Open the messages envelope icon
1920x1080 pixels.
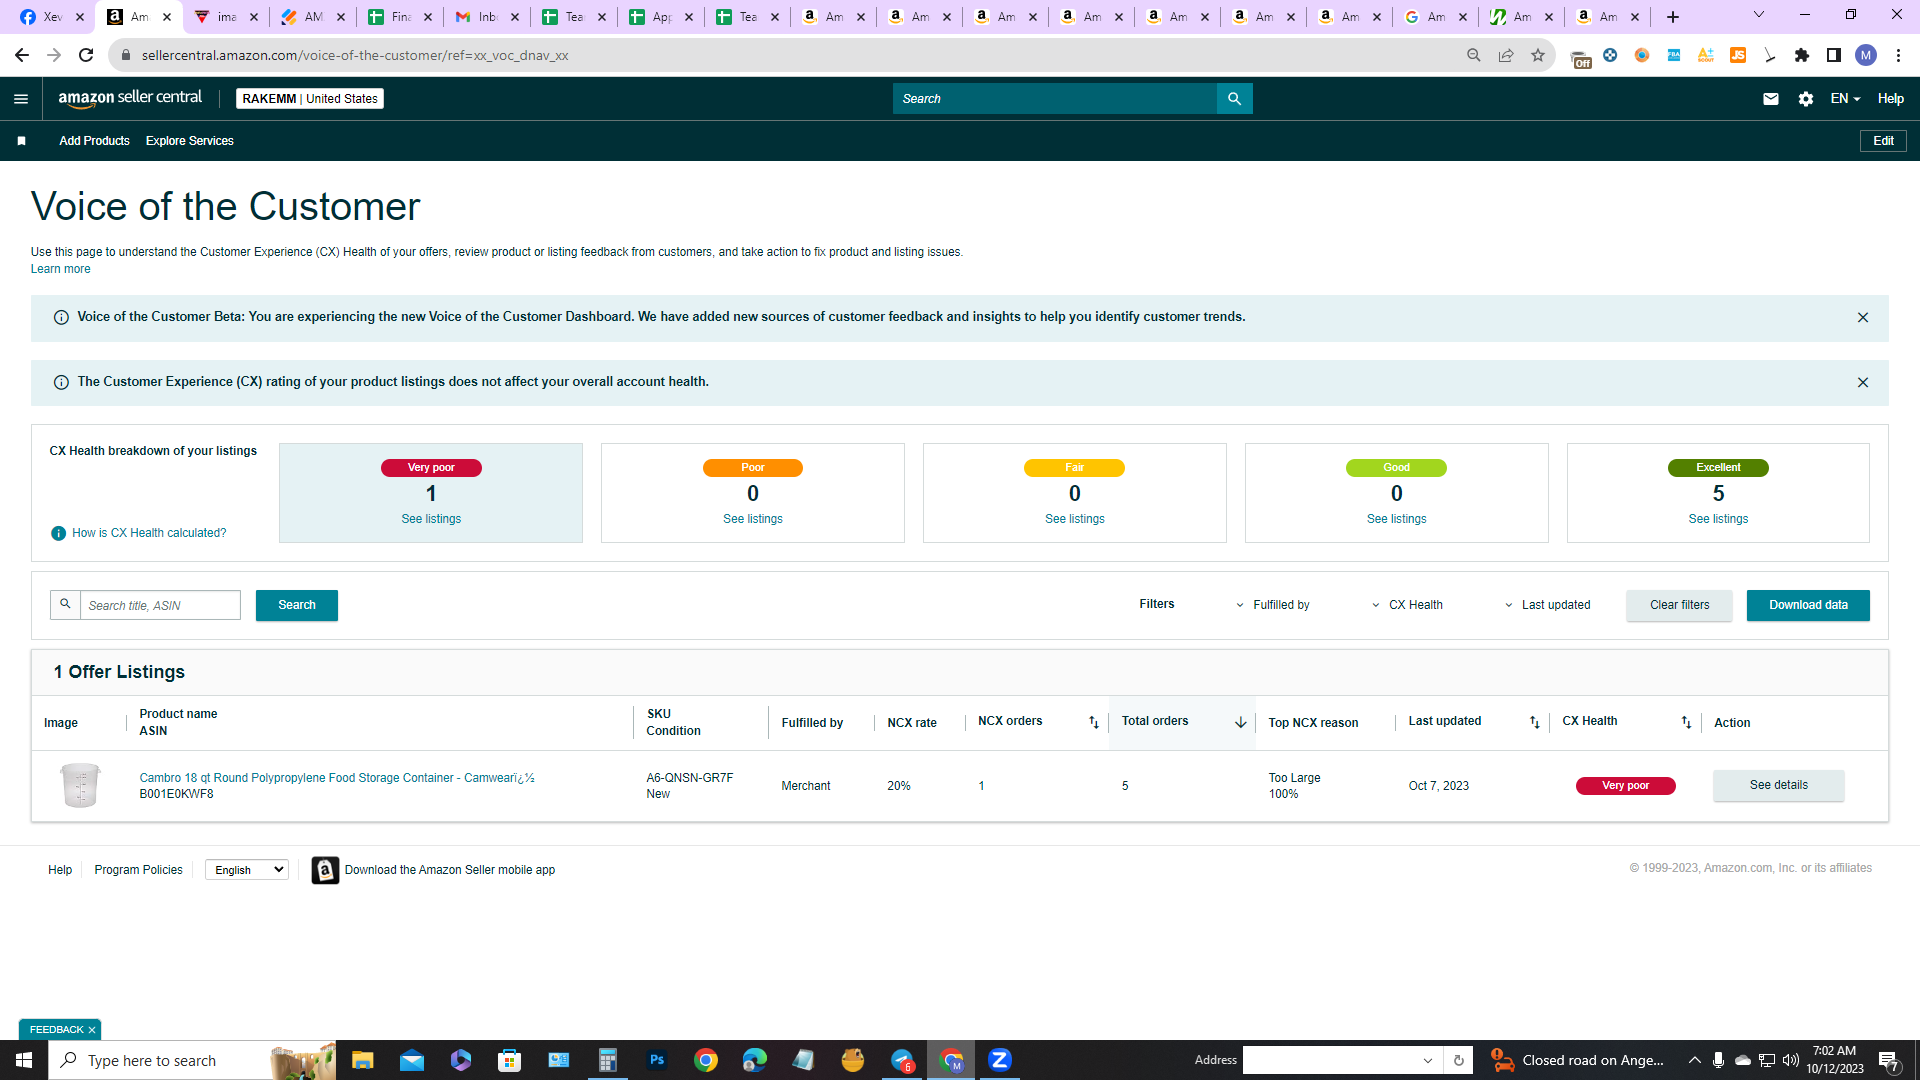coord(1770,99)
